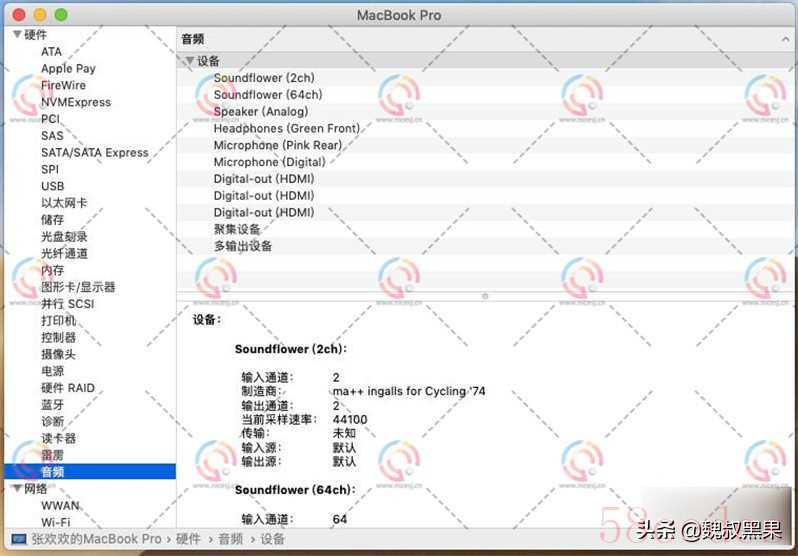Viewport: 798px width, 556px height.
Task: Select Soundflower (2ch) device row
Action: coord(487,78)
